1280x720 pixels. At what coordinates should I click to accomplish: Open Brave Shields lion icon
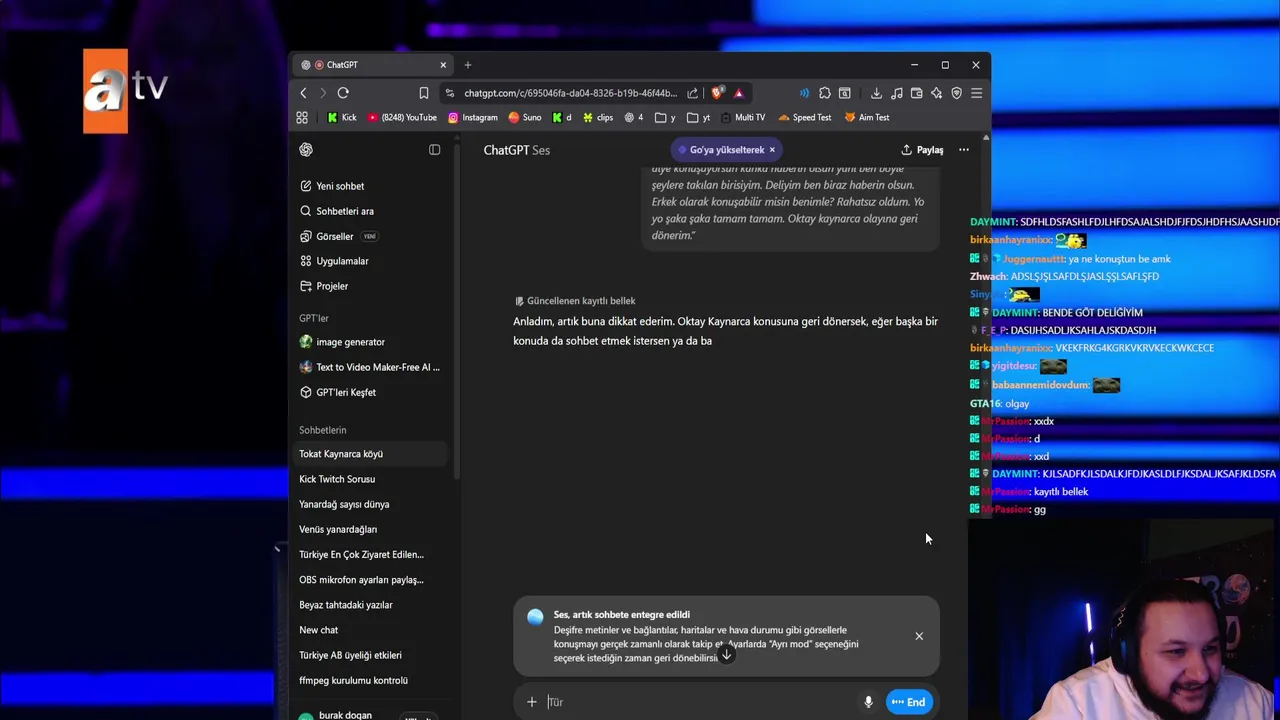(717, 93)
